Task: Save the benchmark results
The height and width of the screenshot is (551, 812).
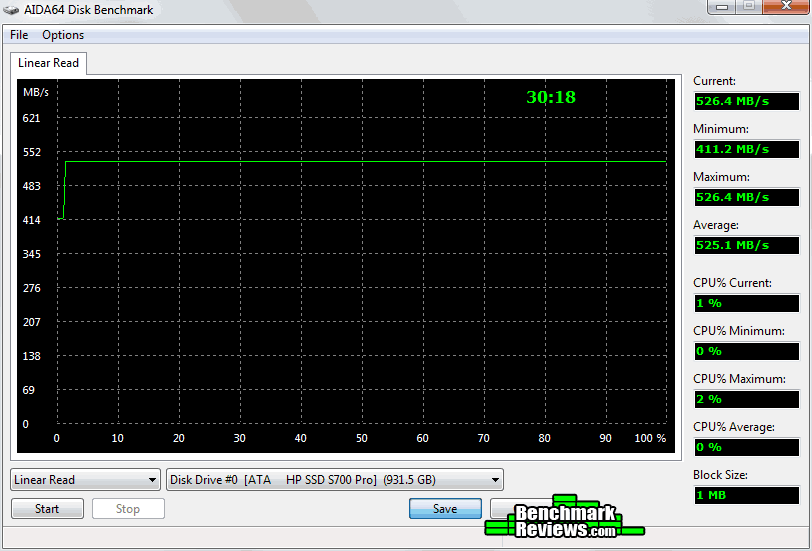Action: pyautogui.click(x=445, y=509)
